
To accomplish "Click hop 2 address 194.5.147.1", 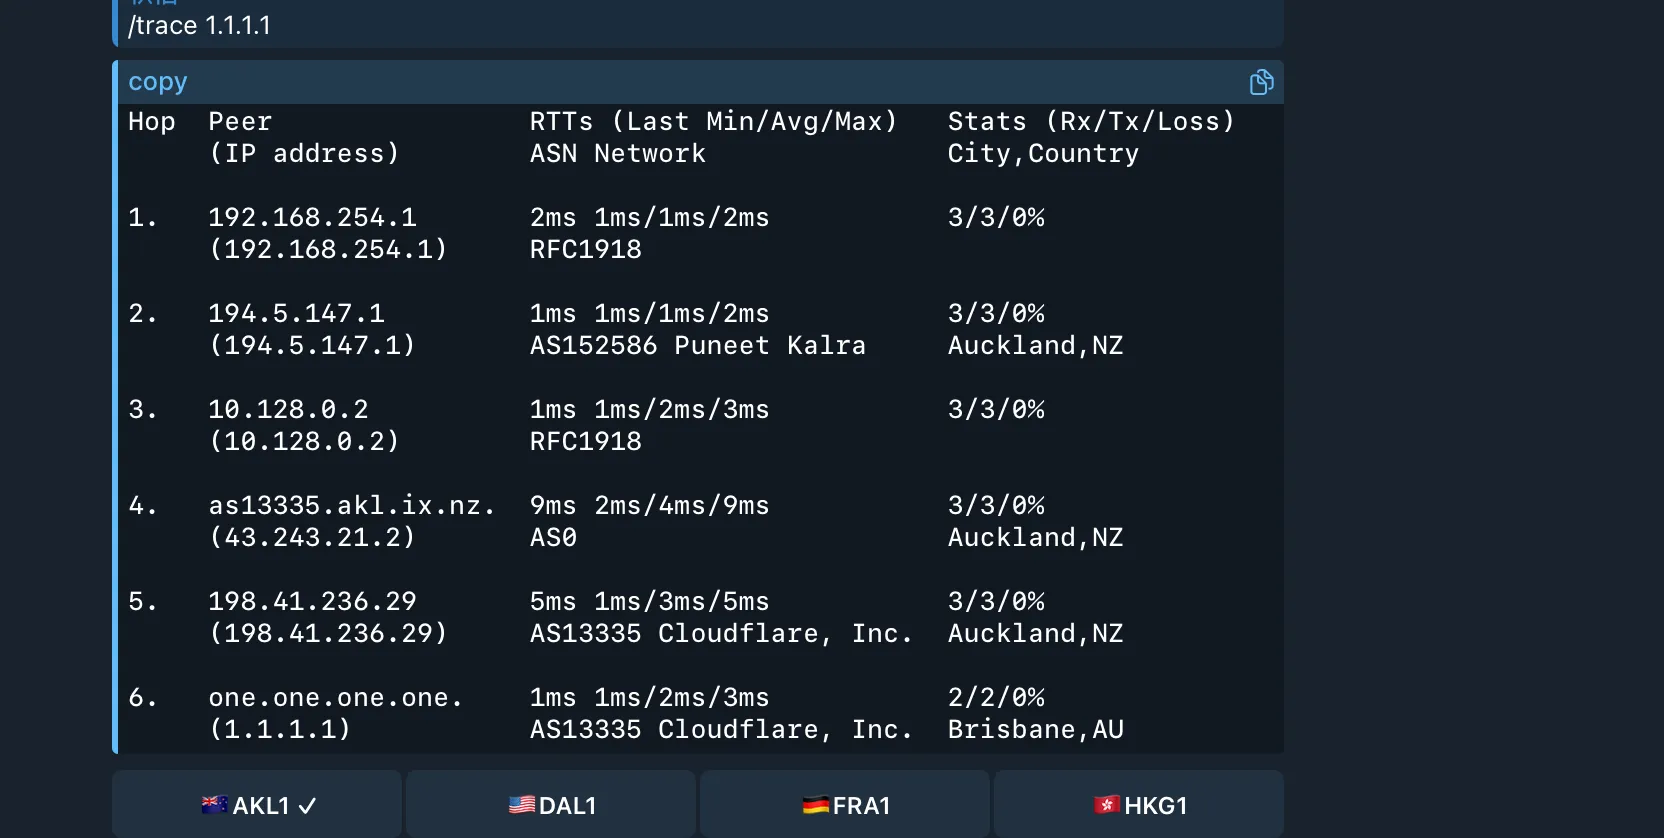I will click(x=296, y=313).
